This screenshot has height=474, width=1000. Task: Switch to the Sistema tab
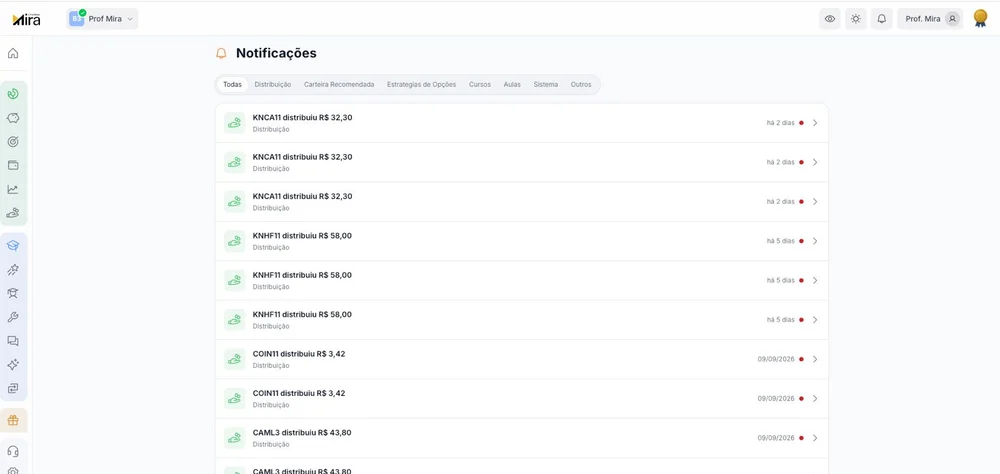[546, 84]
